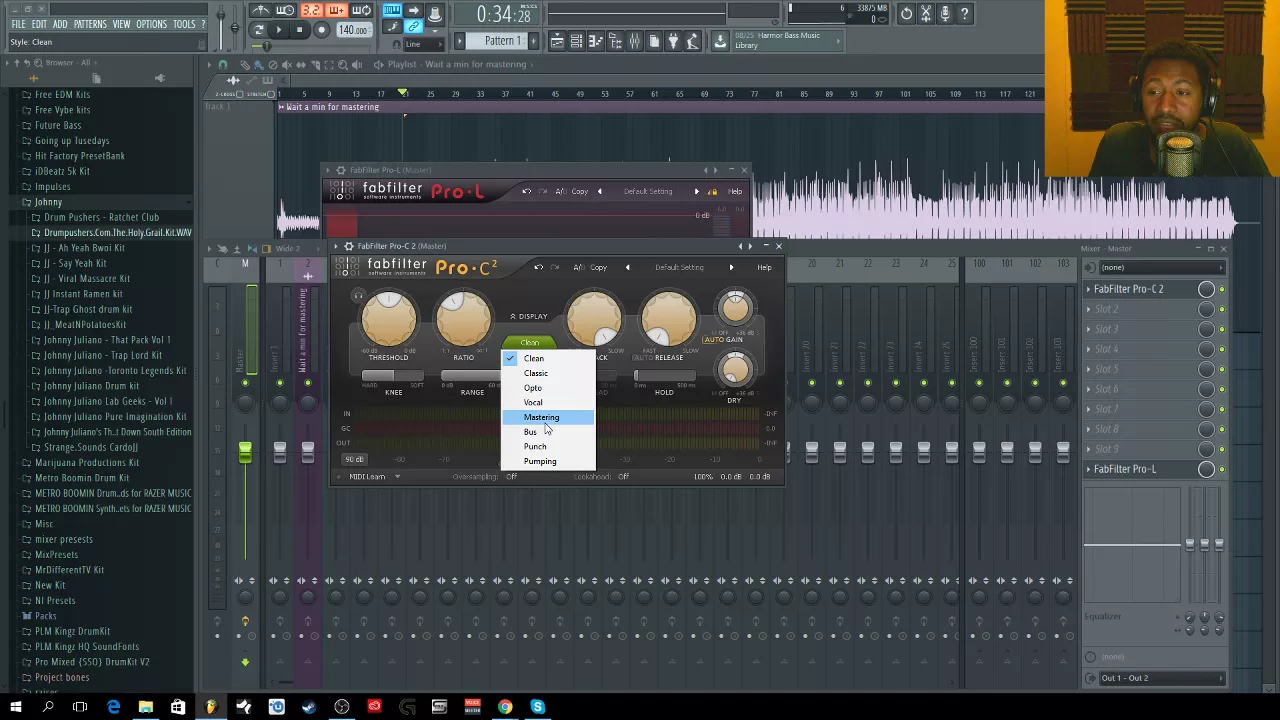This screenshot has height=720, width=1280.
Task: Open Pro-L plugin options gear icon
Action: coord(341,170)
